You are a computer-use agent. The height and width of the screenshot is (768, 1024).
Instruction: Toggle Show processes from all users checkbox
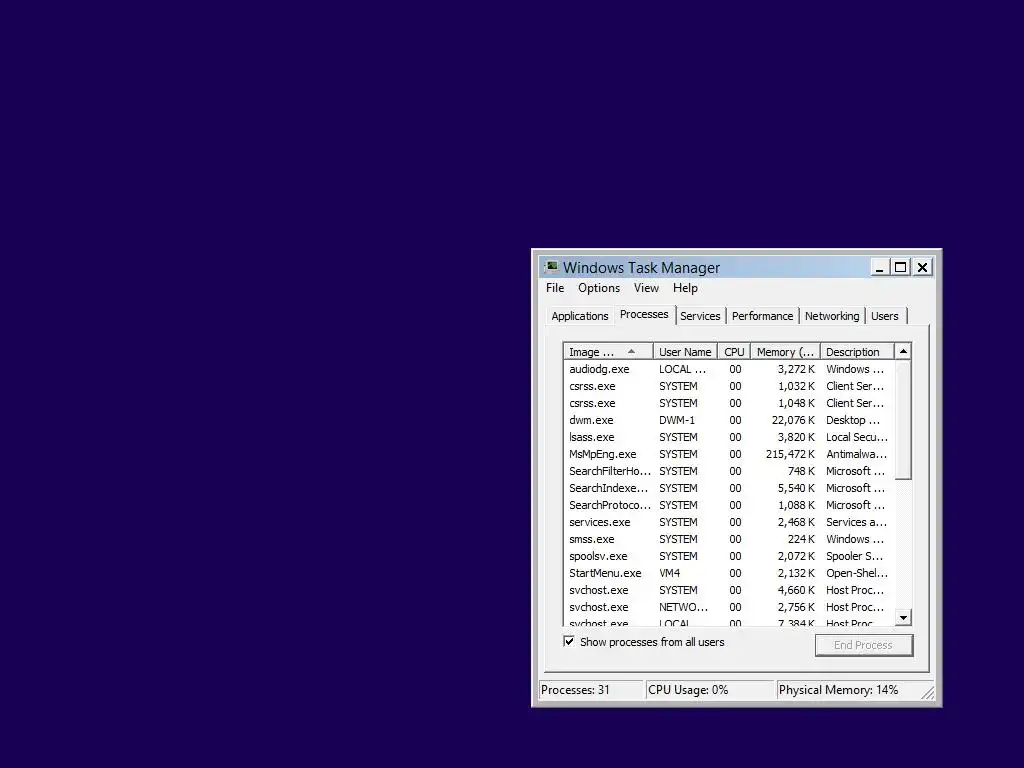(569, 642)
